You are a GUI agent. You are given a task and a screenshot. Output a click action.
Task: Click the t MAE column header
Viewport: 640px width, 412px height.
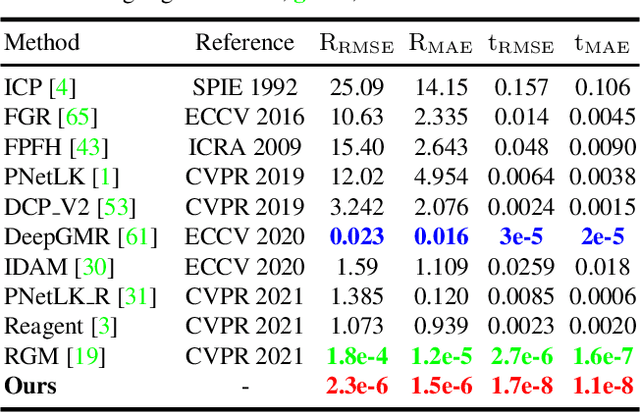(x=602, y=43)
